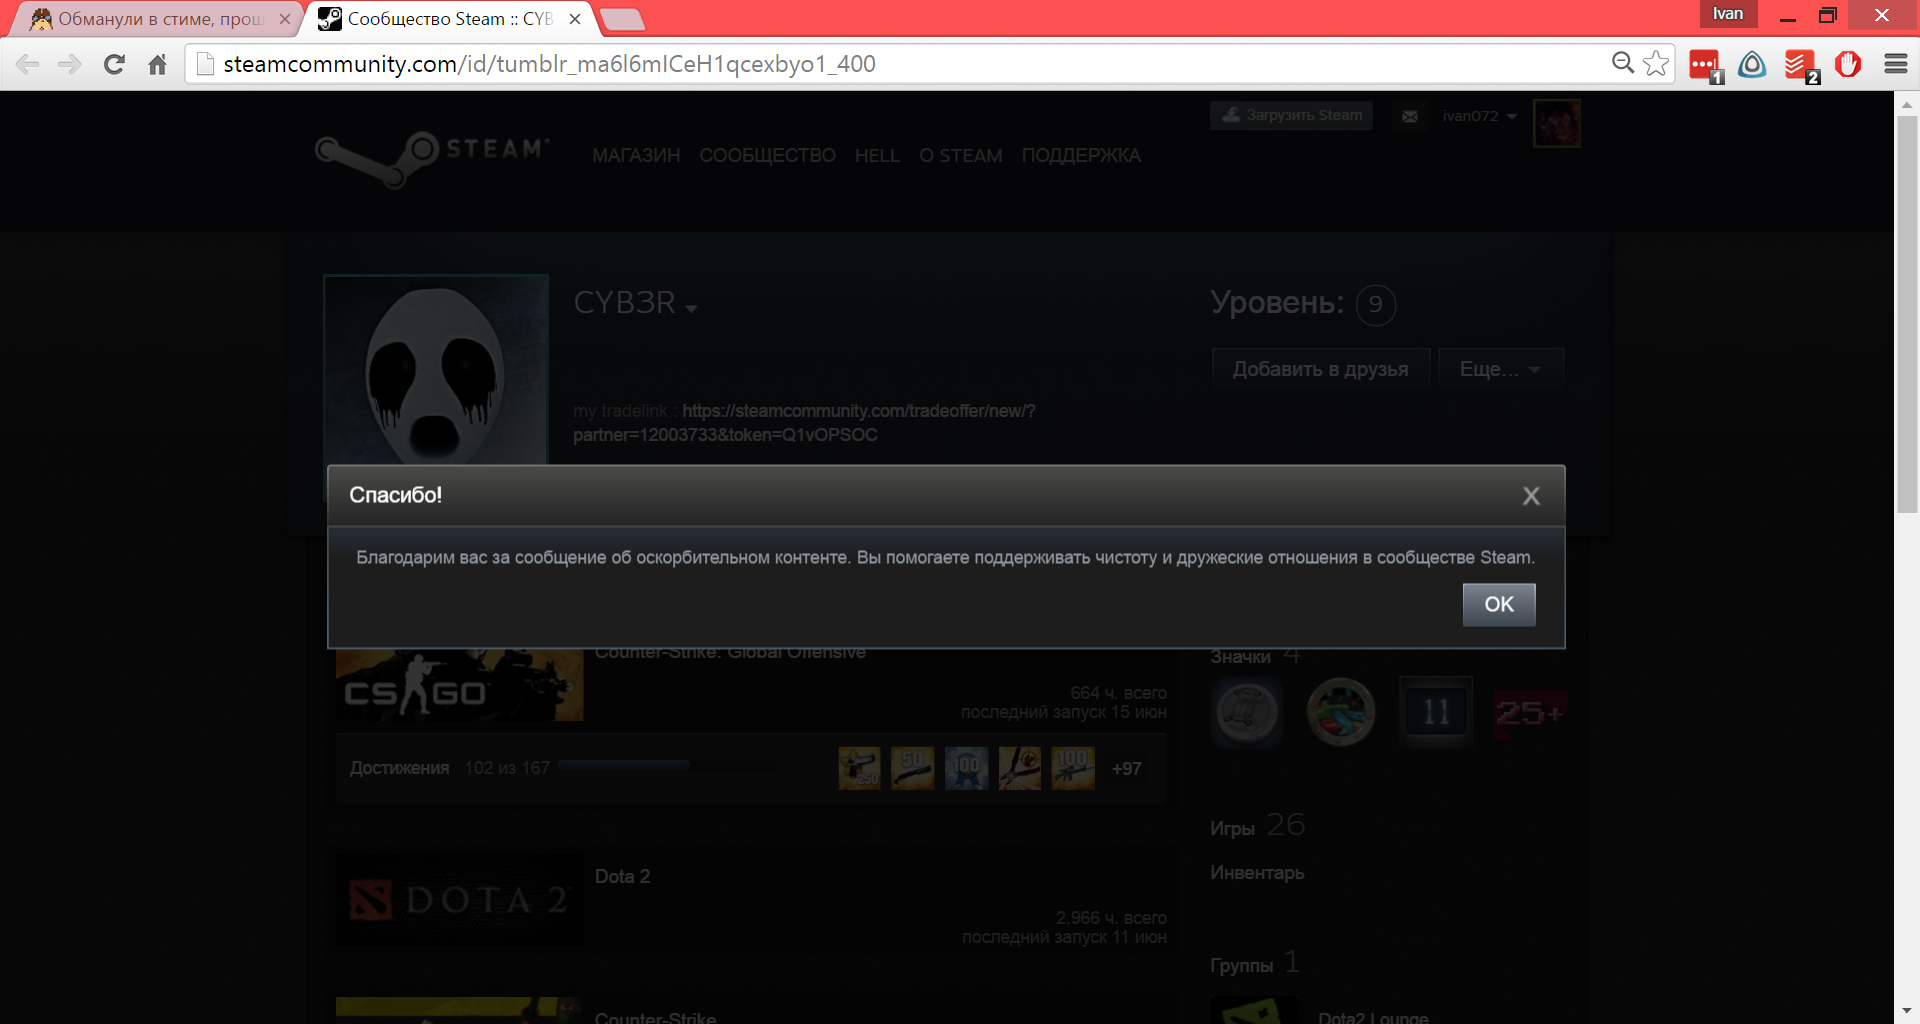Open the HELL menu item
Screen dimensions: 1920x1024
[x=877, y=156]
